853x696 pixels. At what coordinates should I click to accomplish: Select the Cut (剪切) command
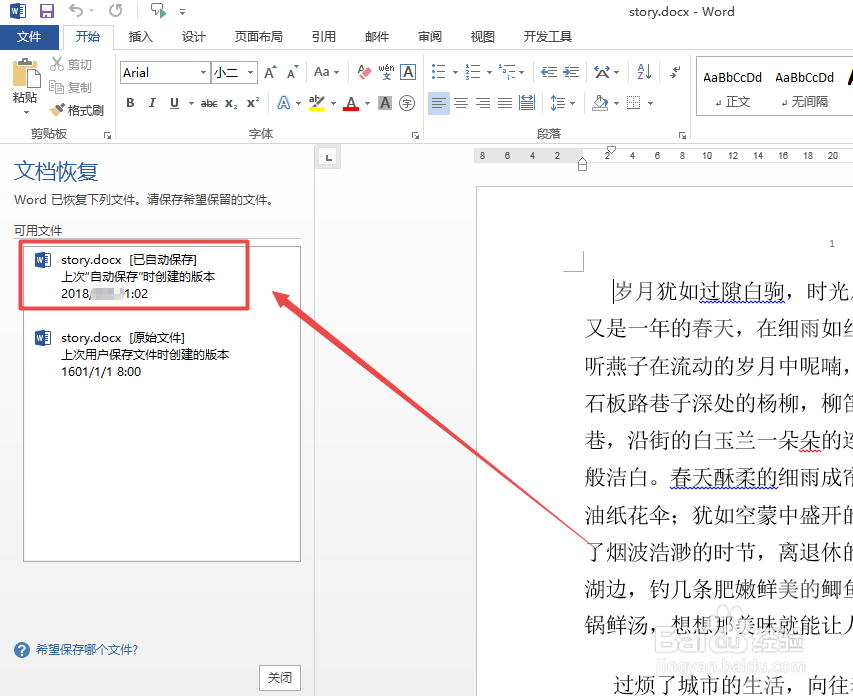click(71, 64)
